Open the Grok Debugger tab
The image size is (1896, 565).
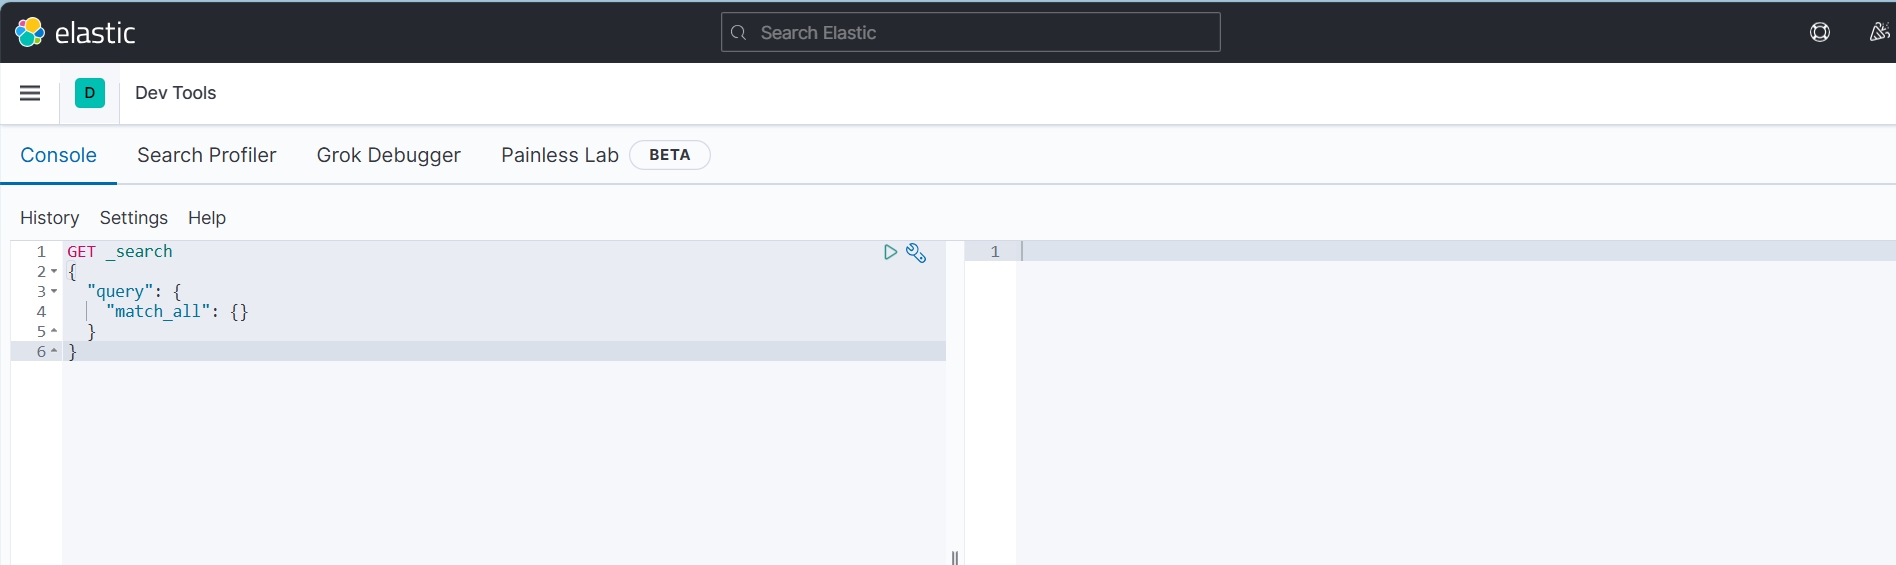[x=388, y=155]
